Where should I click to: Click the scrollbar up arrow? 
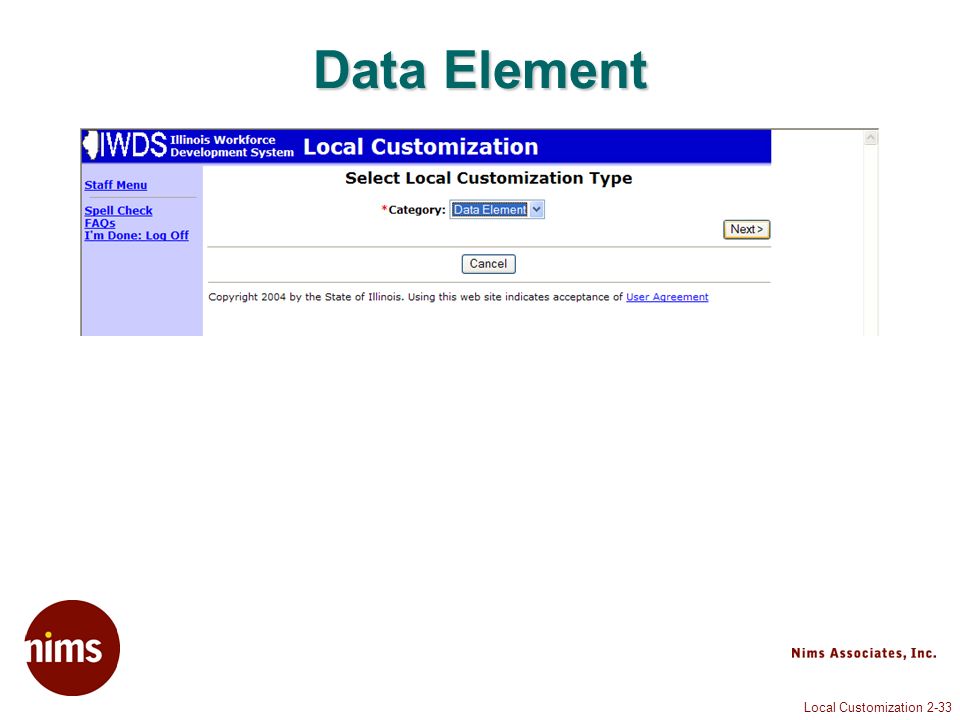pyautogui.click(x=870, y=138)
